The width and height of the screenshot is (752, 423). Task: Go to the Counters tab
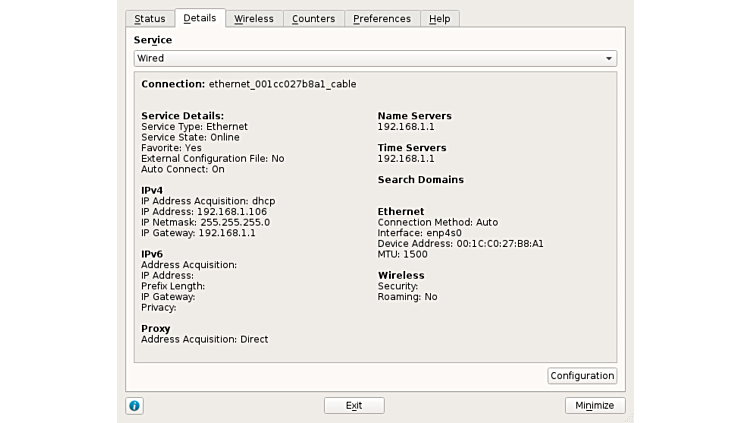point(313,19)
